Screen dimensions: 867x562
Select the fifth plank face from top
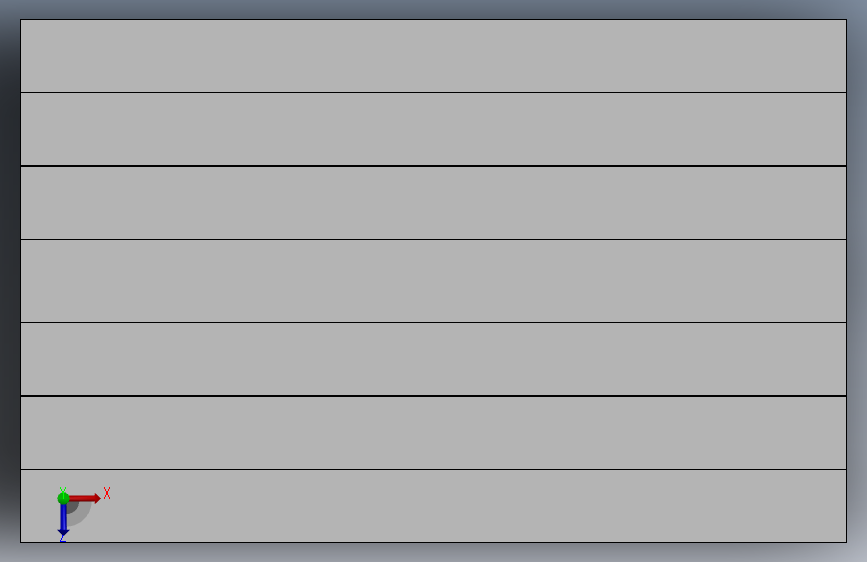pyautogui.click(x=433, y=359)
